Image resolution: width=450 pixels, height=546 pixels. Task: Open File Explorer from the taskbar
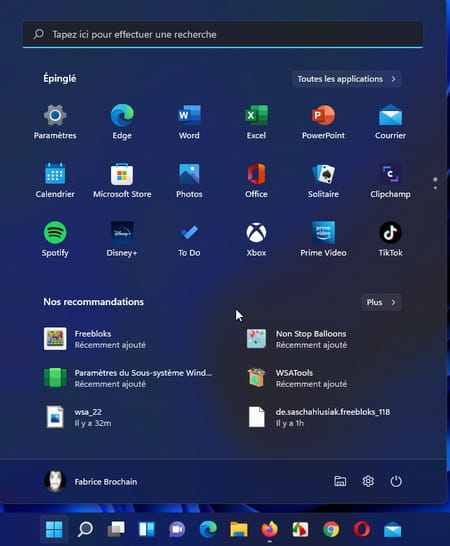pyautogui.click(x=239, y=529)
